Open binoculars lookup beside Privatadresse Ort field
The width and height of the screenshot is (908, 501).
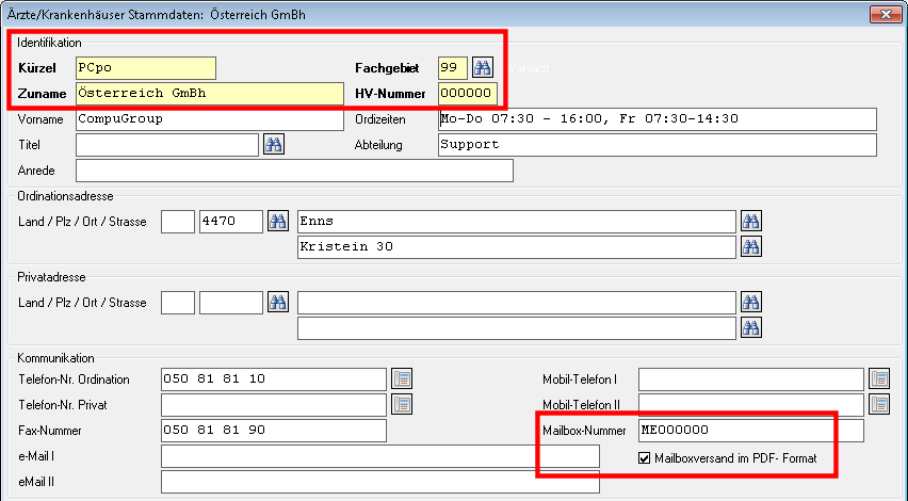[x=751, y=302]
